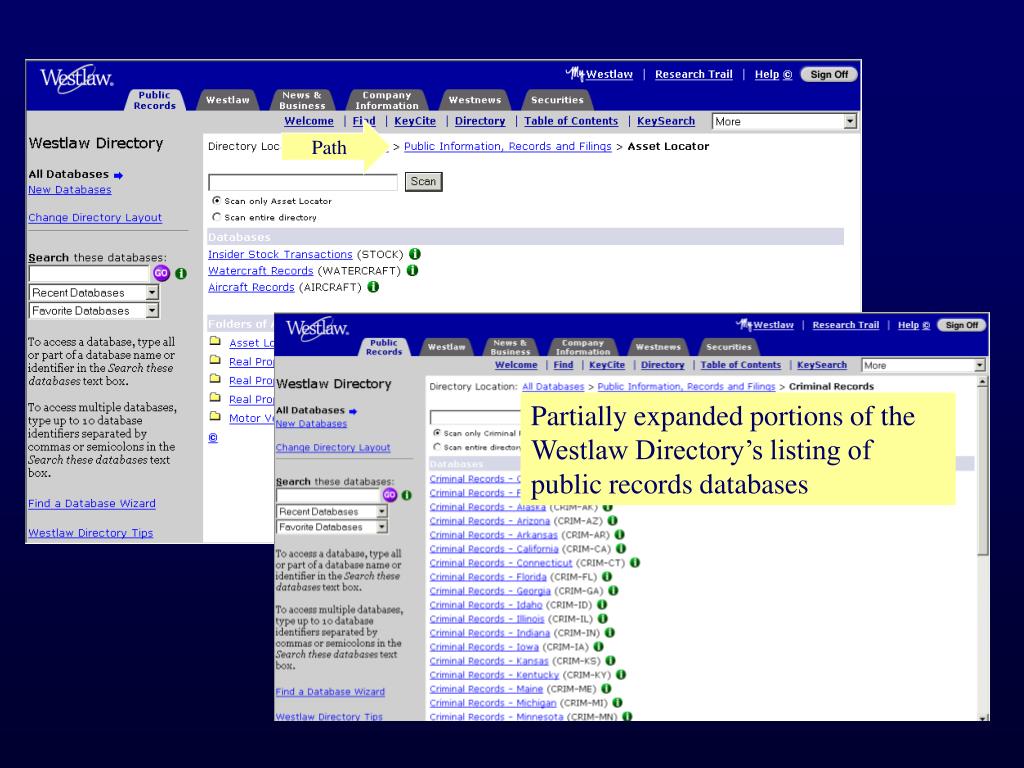The image size is (1024, 768).
Task: Open Research Trail link in back window
Action: (x=694, y=74)
